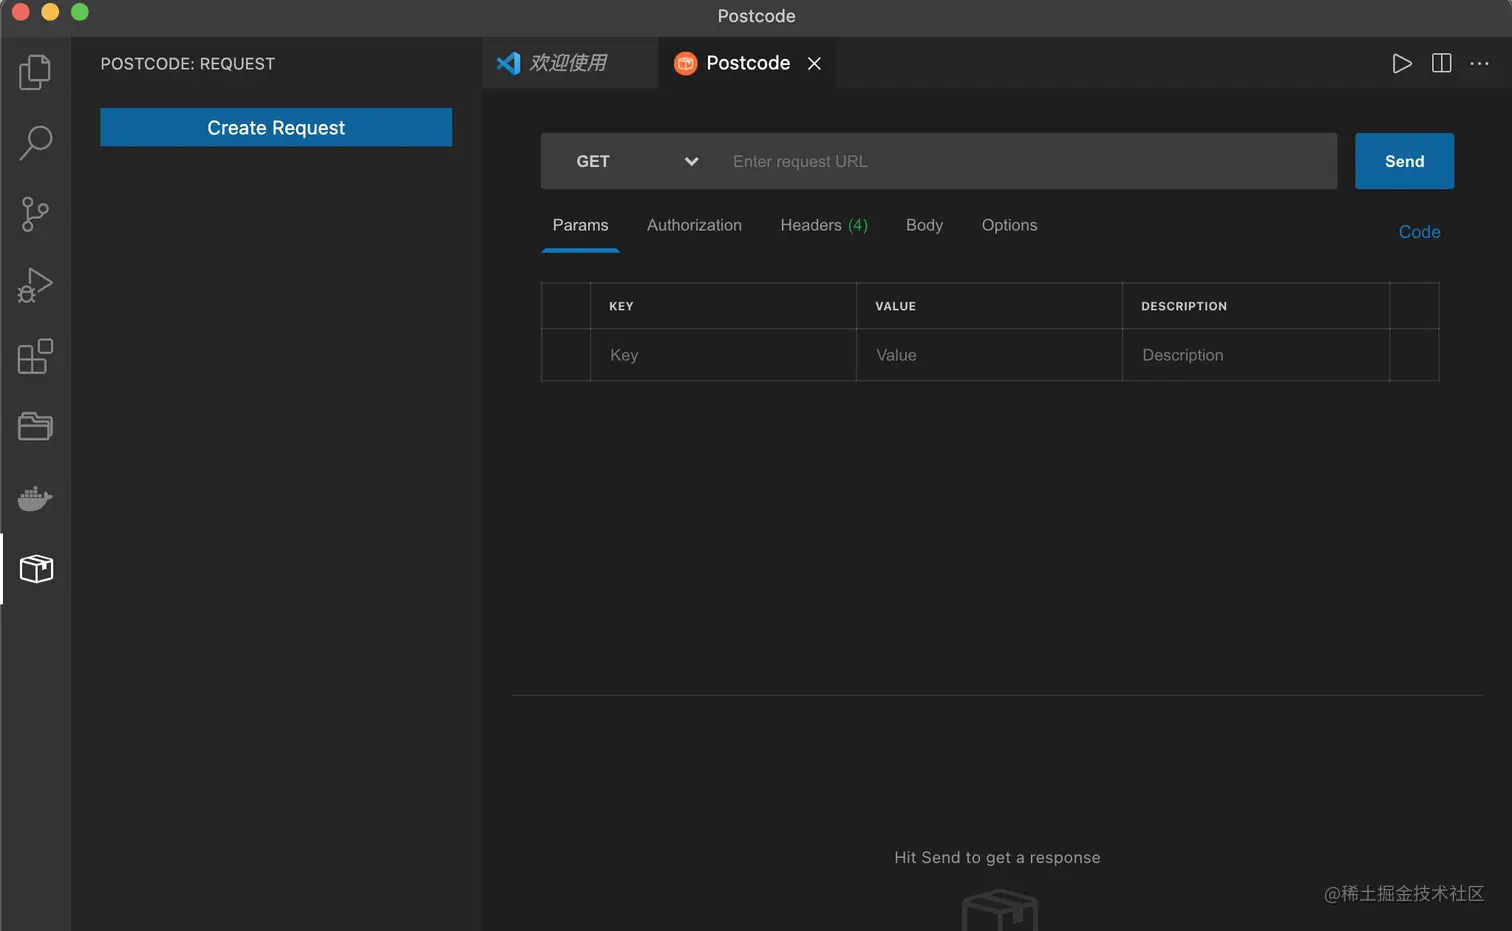1512x931 pixels.
Task: Click the orange Postcode tab icon
Action: [685, 64]
